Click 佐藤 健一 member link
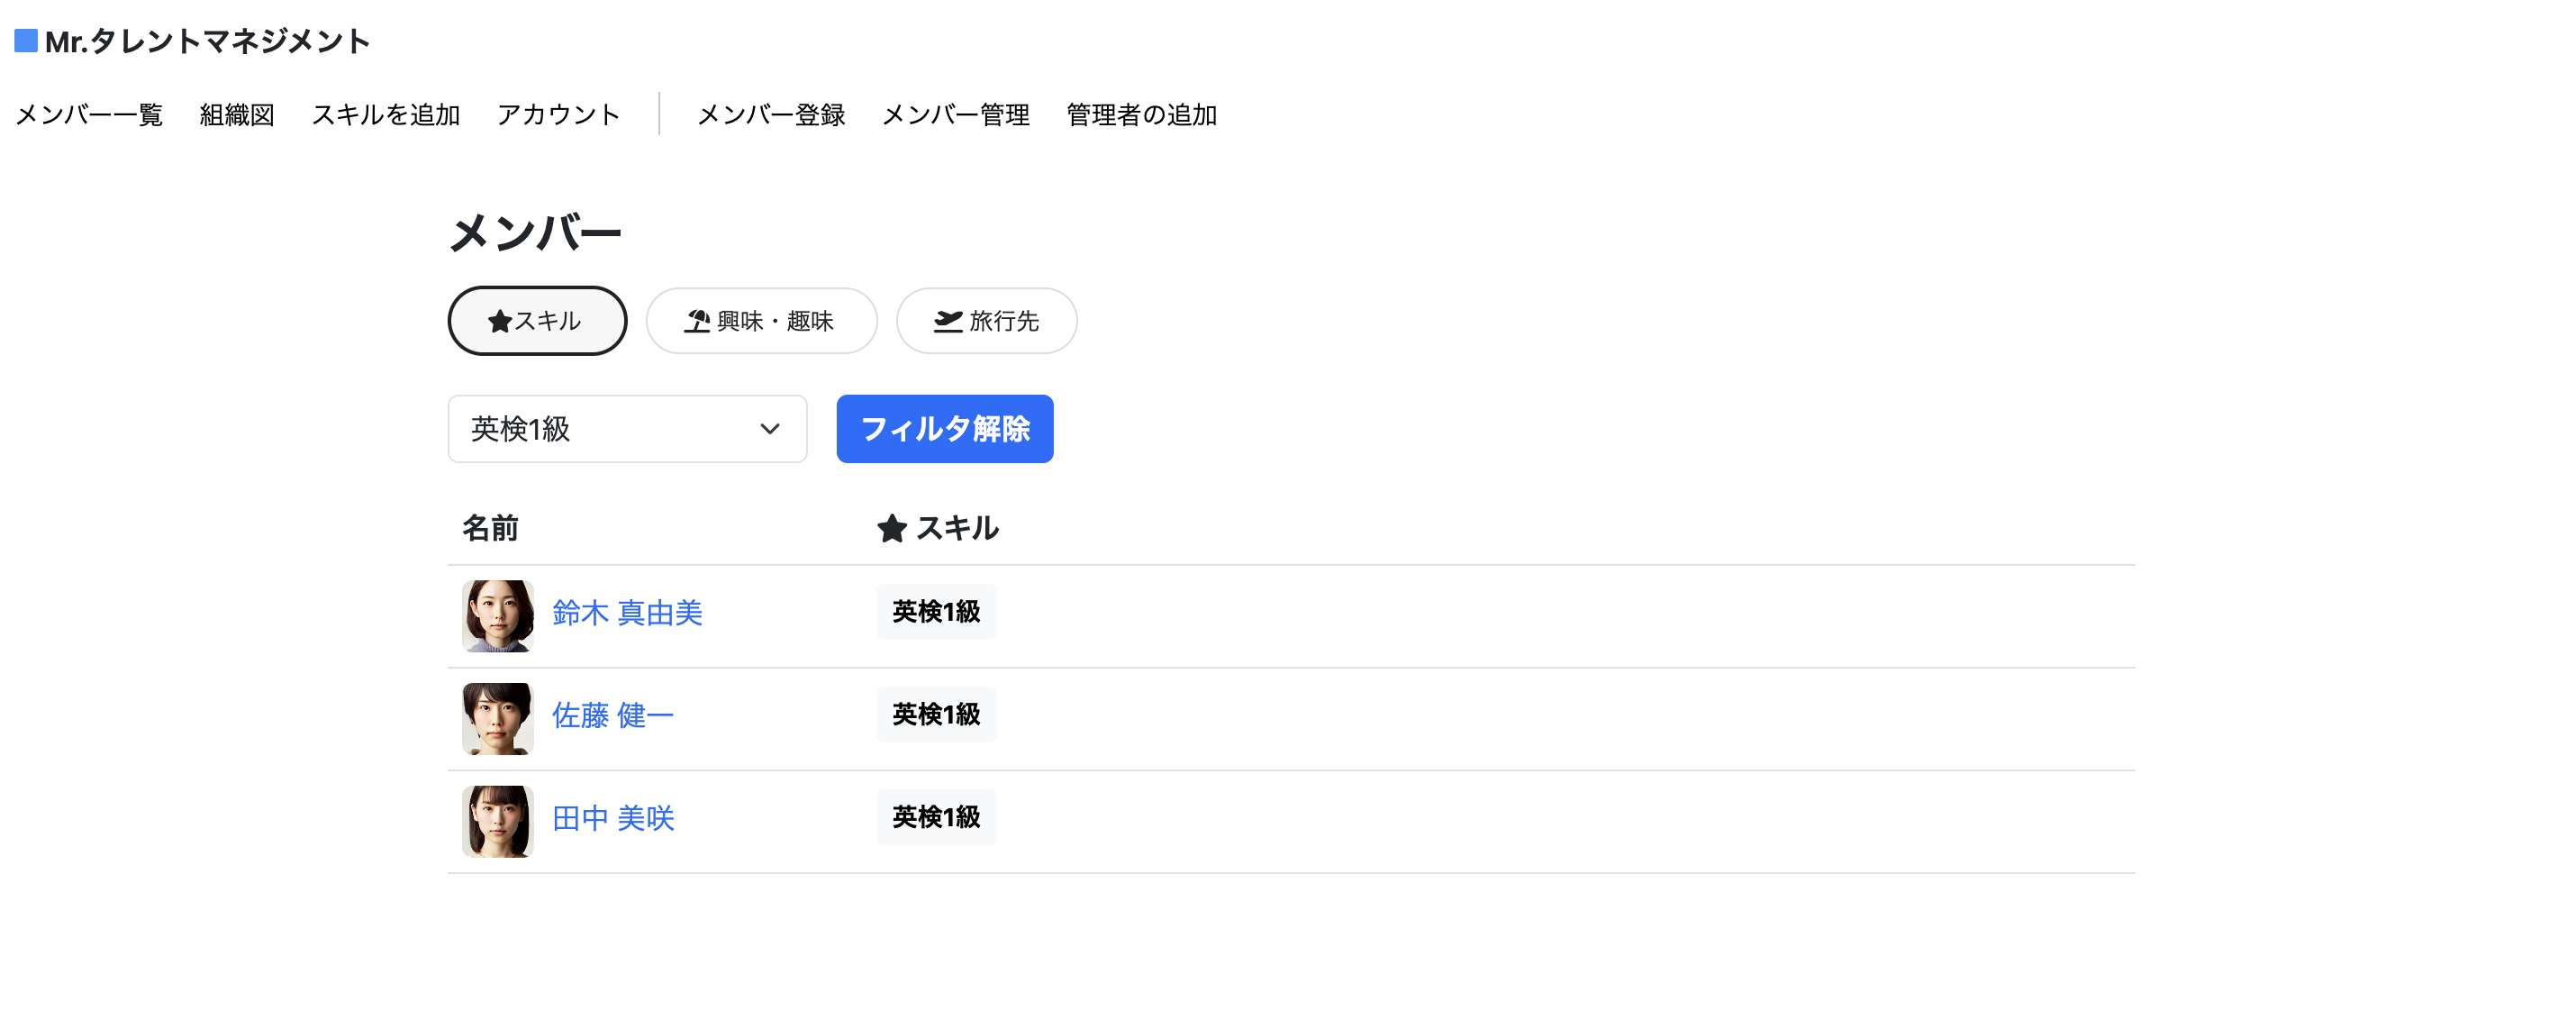The image size is (2576, 1029). (612, 714)
